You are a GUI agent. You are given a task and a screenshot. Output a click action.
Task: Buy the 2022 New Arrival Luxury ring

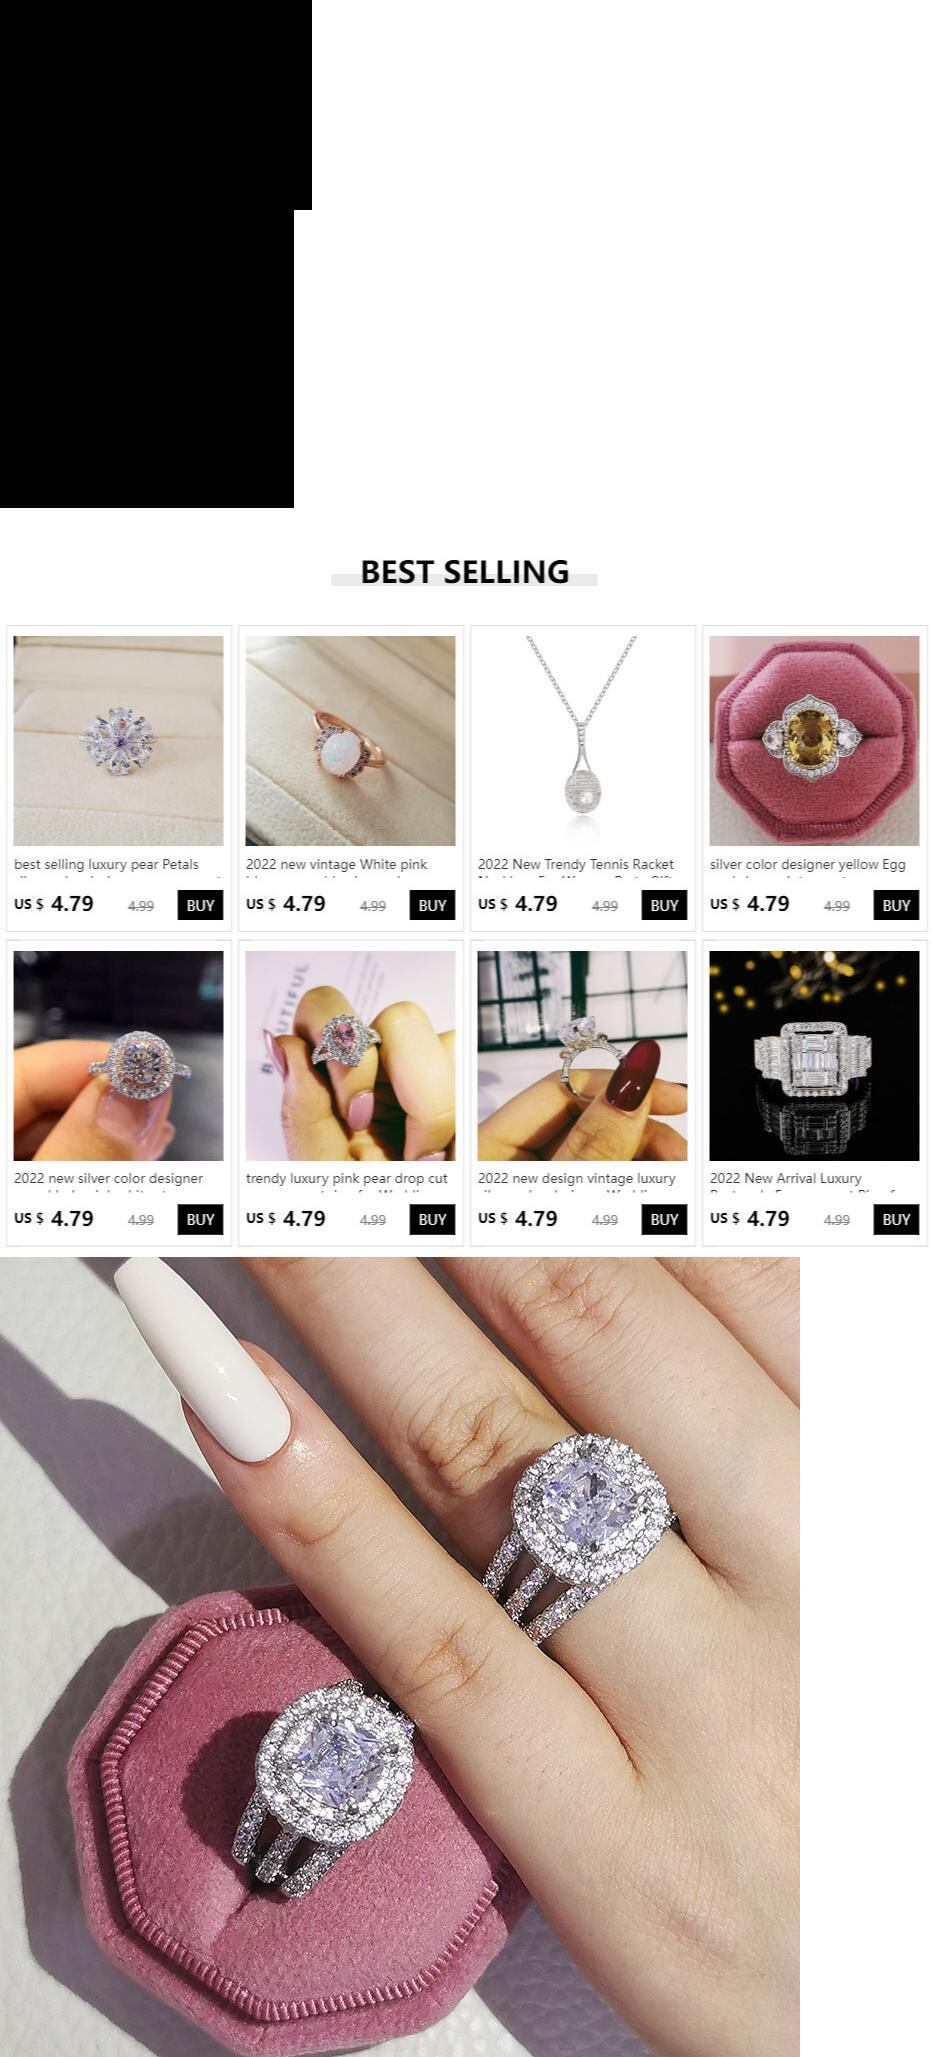click(896, 1219)
